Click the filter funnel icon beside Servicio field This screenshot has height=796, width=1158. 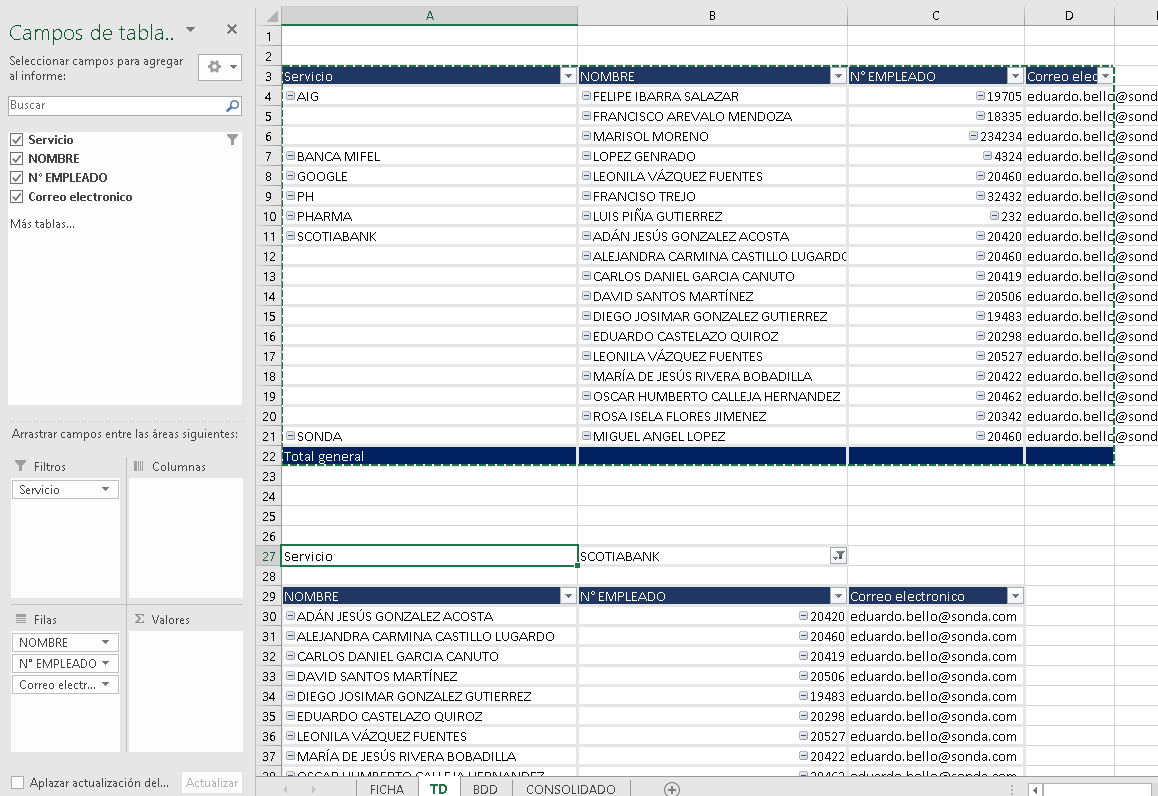pos(232,140)
